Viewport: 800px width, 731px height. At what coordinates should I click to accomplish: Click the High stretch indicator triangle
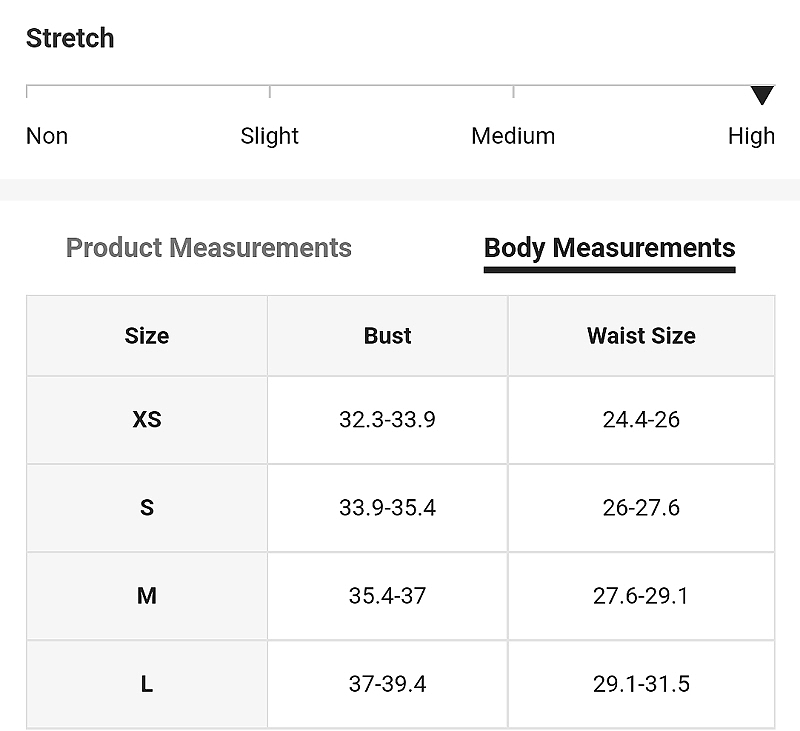click(x=762, y=96)
